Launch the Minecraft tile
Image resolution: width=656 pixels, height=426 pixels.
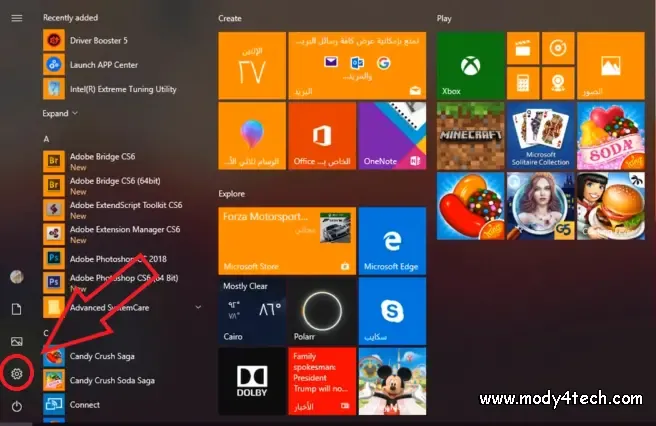[471, 136]
